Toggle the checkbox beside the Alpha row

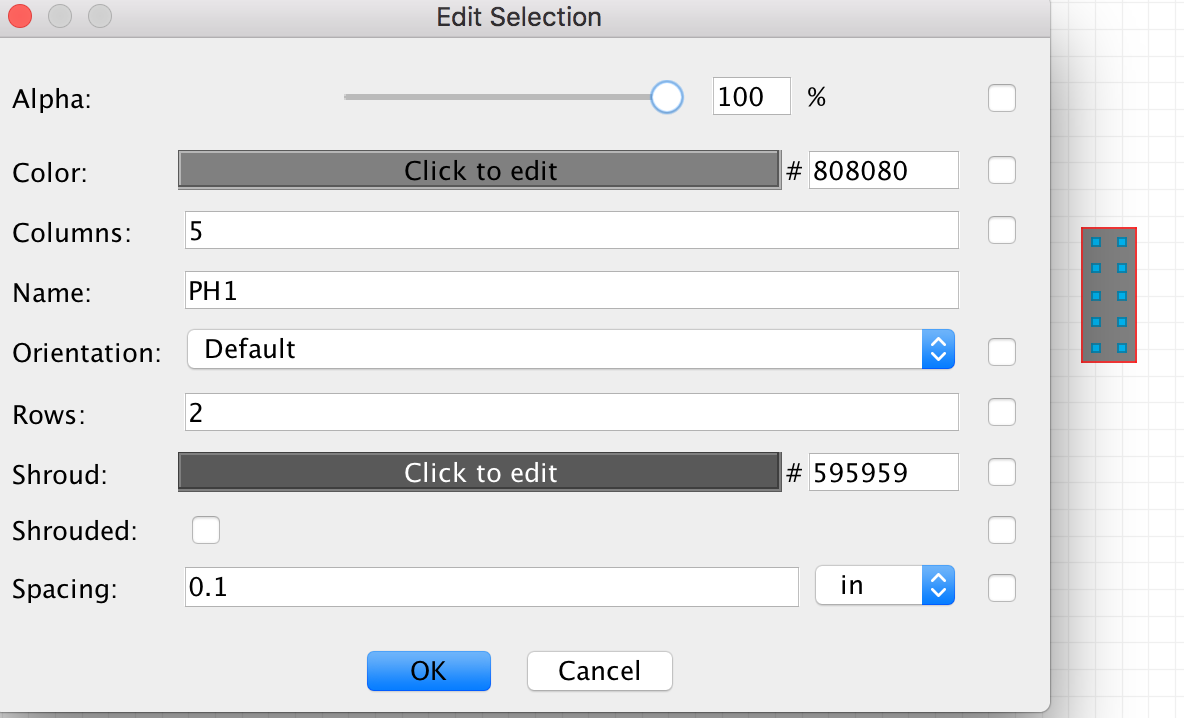(1001, 97)
